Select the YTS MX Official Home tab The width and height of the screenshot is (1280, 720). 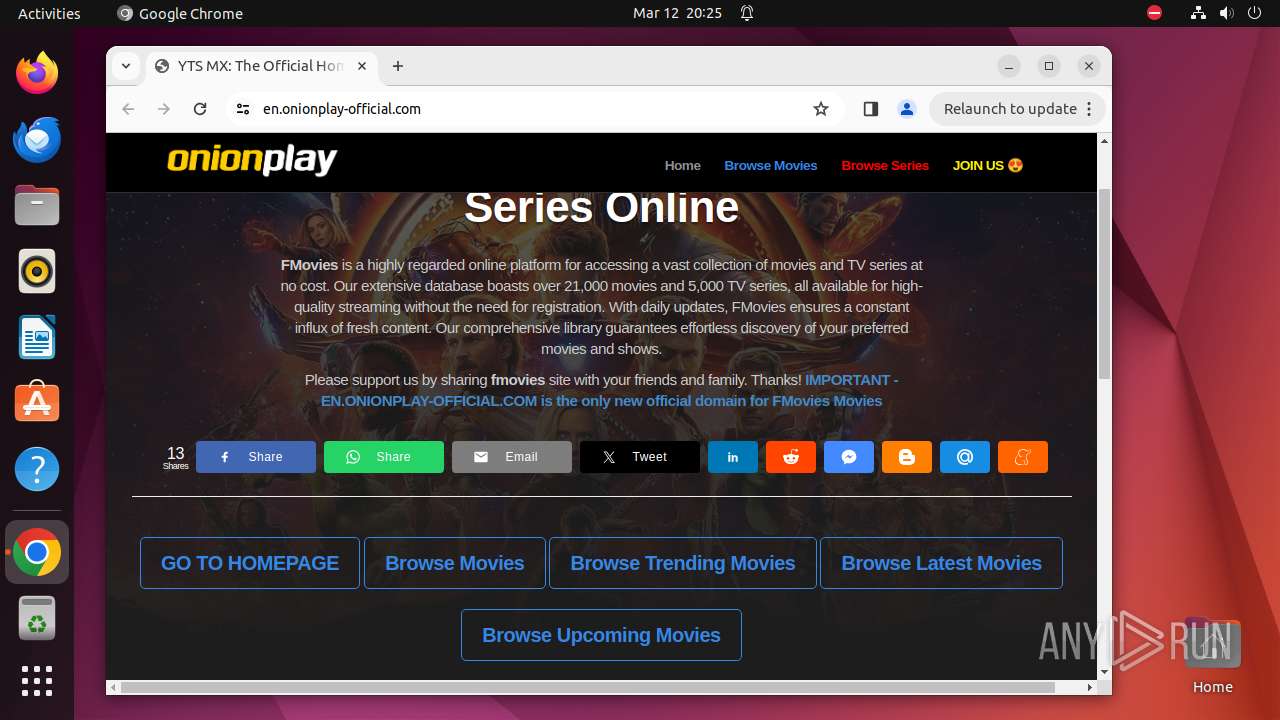[x=262, y=66]
